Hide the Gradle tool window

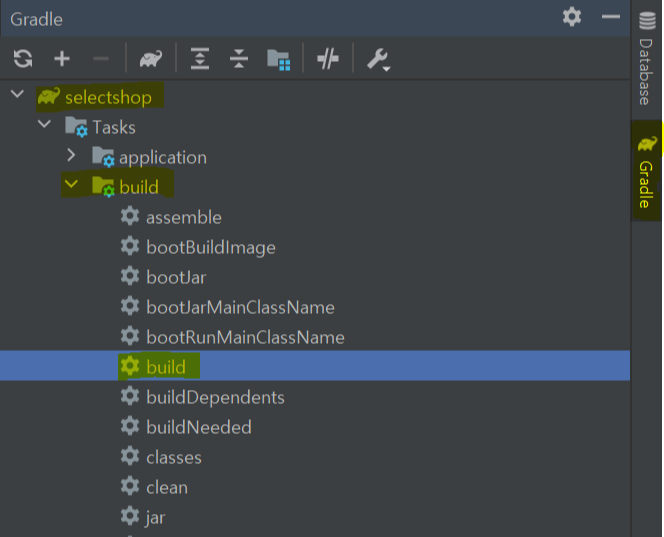click(x=611, y=17)
